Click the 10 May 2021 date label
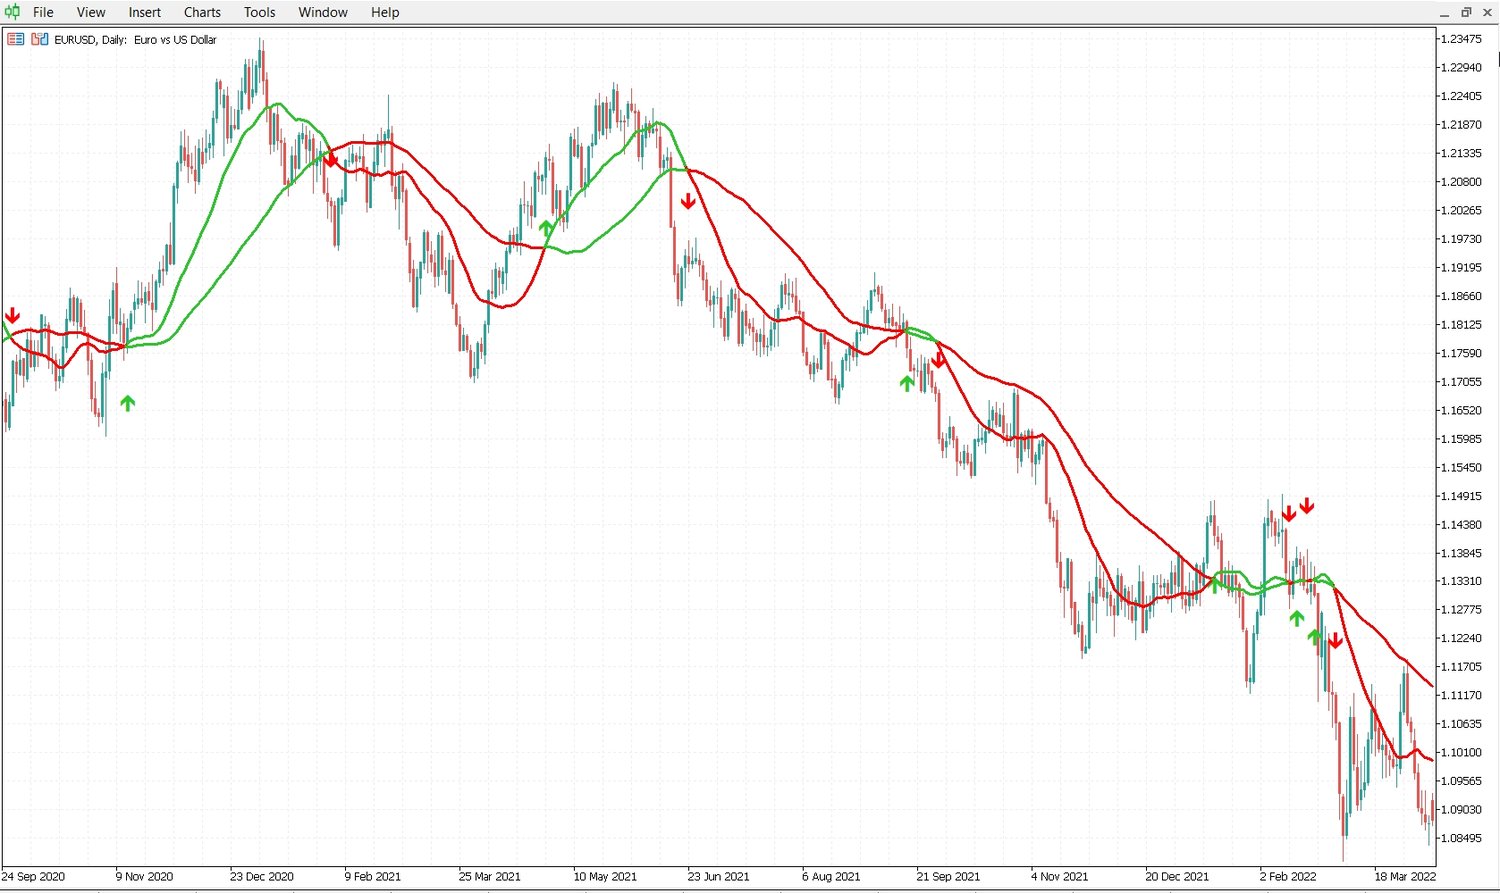Screen dimensions: 1500x893 tap(605, 877)
